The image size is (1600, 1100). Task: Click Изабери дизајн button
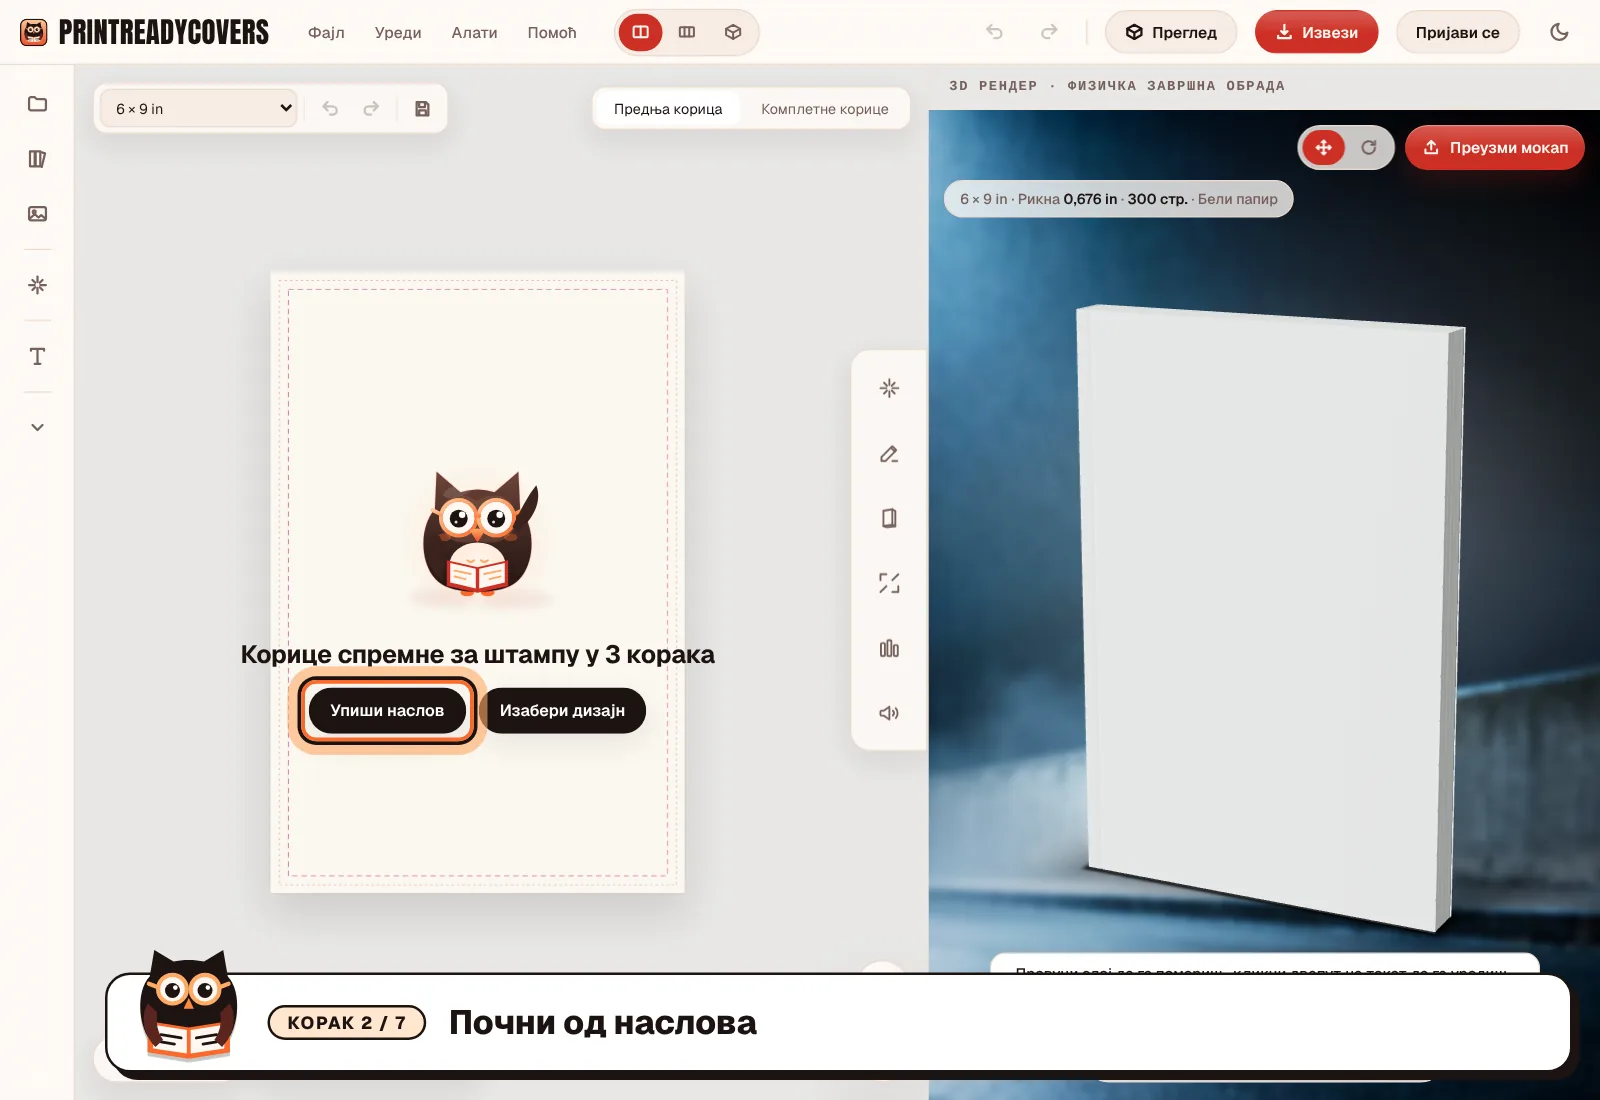pos(562,711)
